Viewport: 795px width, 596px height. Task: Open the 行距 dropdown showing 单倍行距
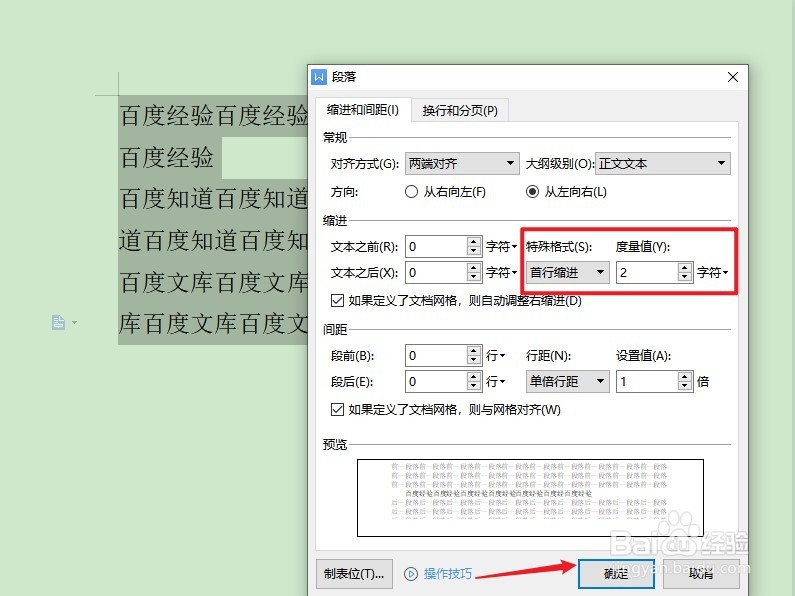(x=567, y=382)
